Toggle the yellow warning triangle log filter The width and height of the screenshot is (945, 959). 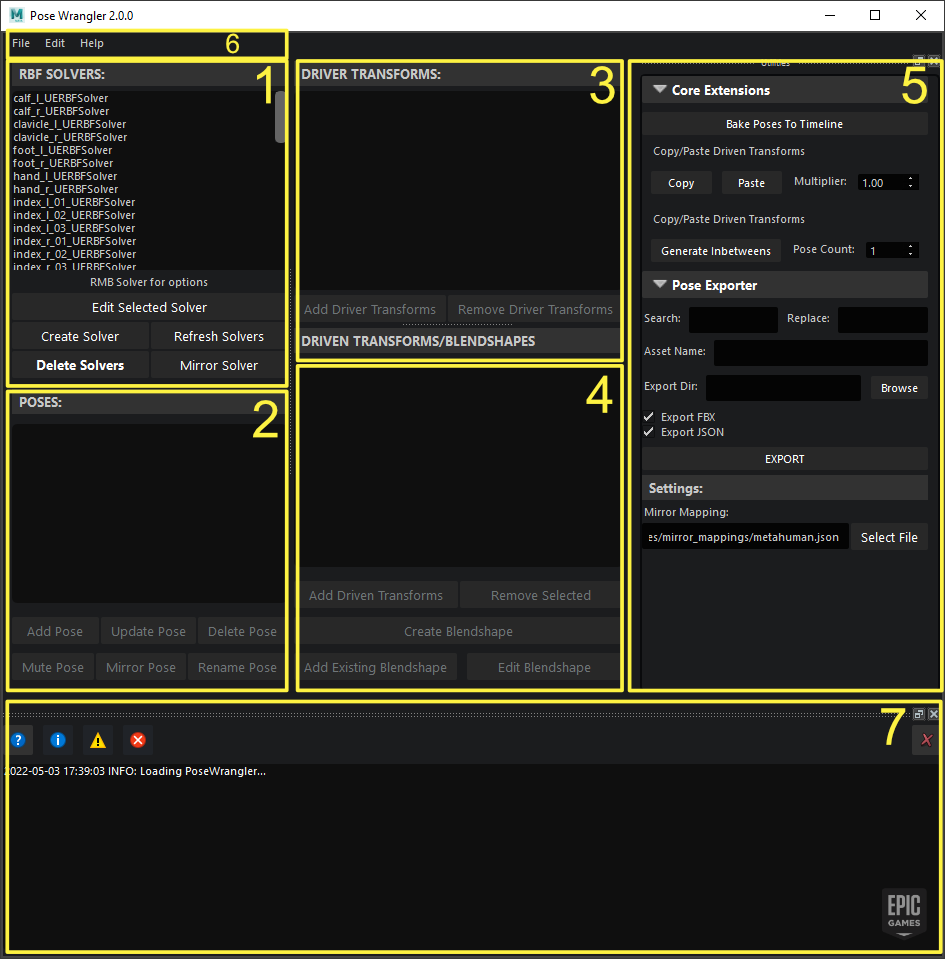98,740
